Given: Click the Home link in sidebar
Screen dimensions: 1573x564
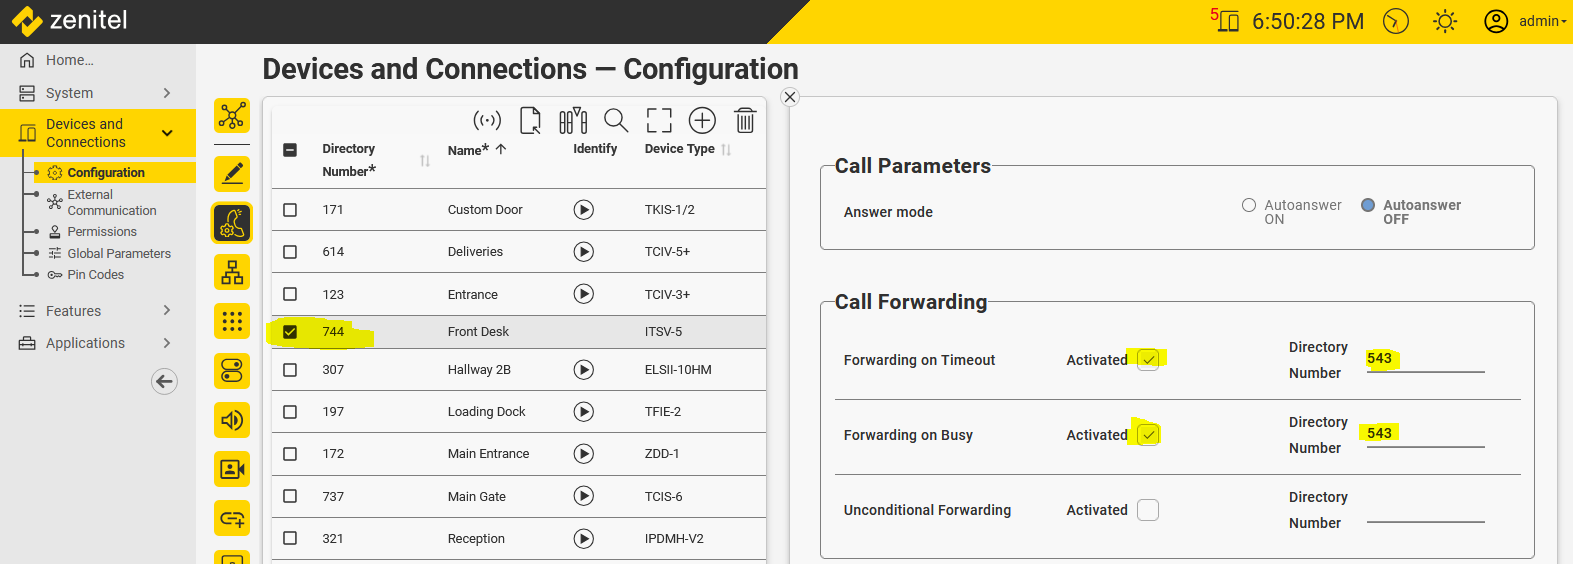Looking at the screenshot, I should [69, 60].
